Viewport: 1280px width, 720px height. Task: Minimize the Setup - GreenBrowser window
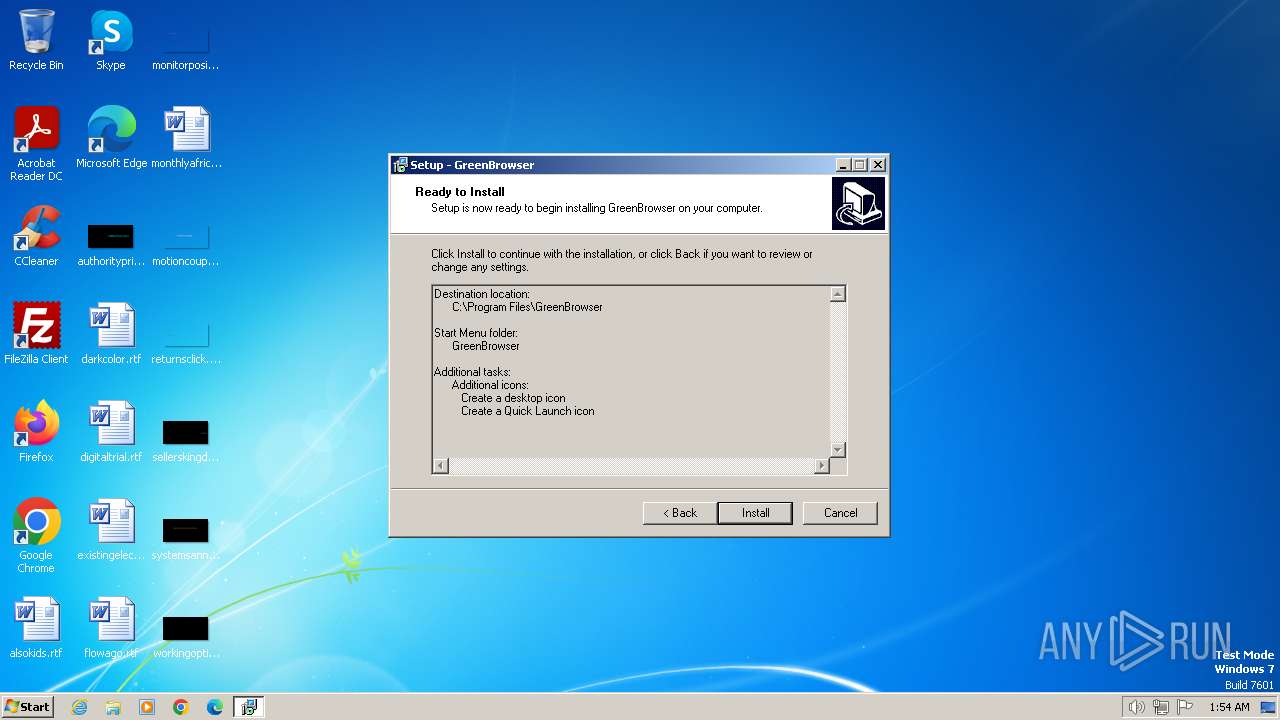point(843,165)
